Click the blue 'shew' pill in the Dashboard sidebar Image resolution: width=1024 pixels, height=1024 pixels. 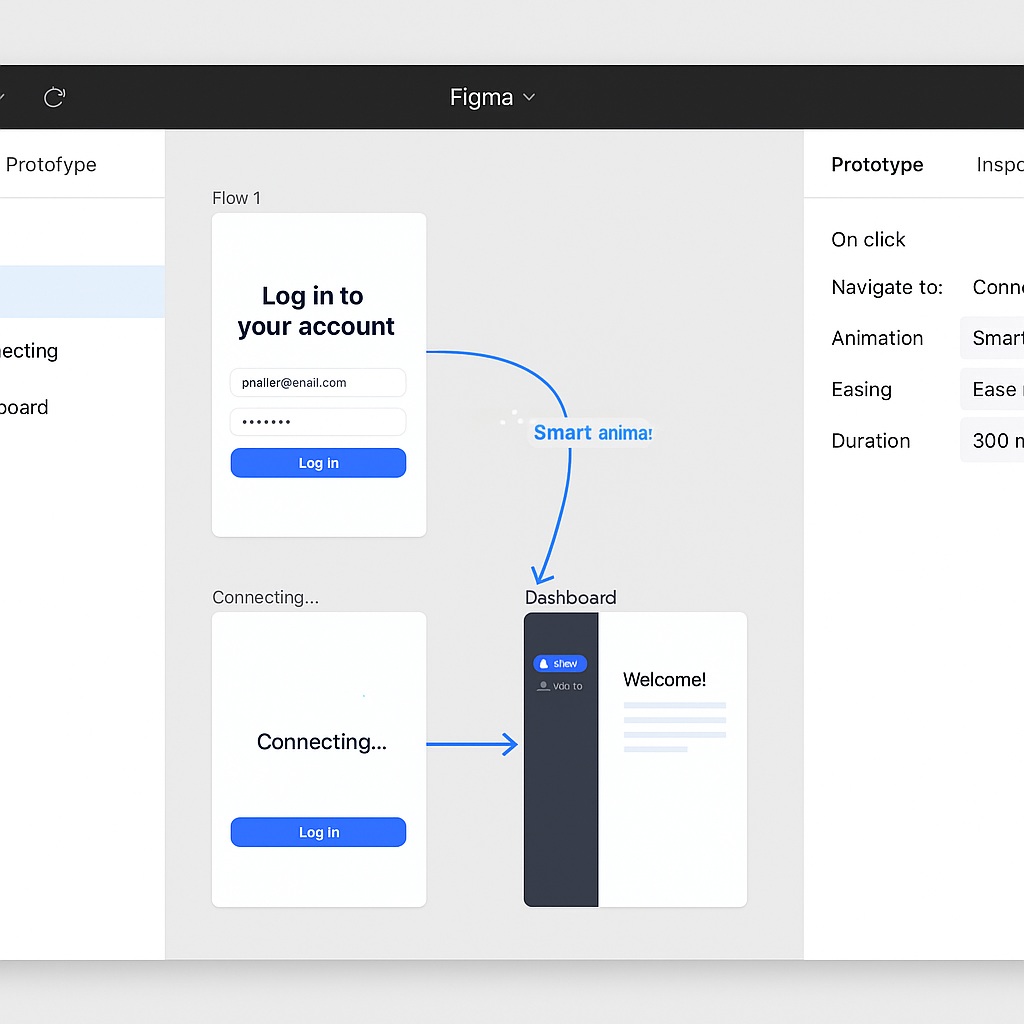tap(560, 663)
